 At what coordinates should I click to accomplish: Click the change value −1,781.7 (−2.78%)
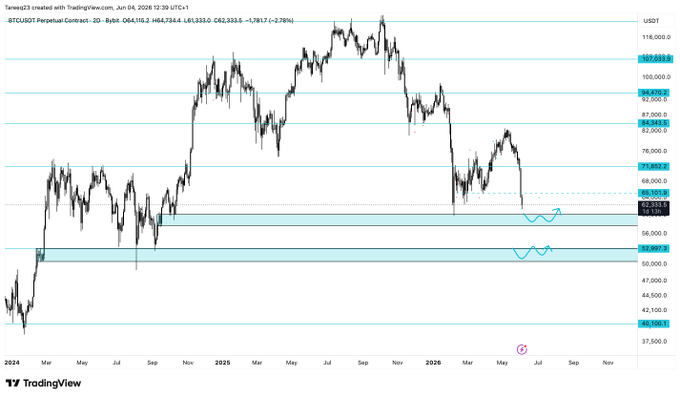(269, 20)
